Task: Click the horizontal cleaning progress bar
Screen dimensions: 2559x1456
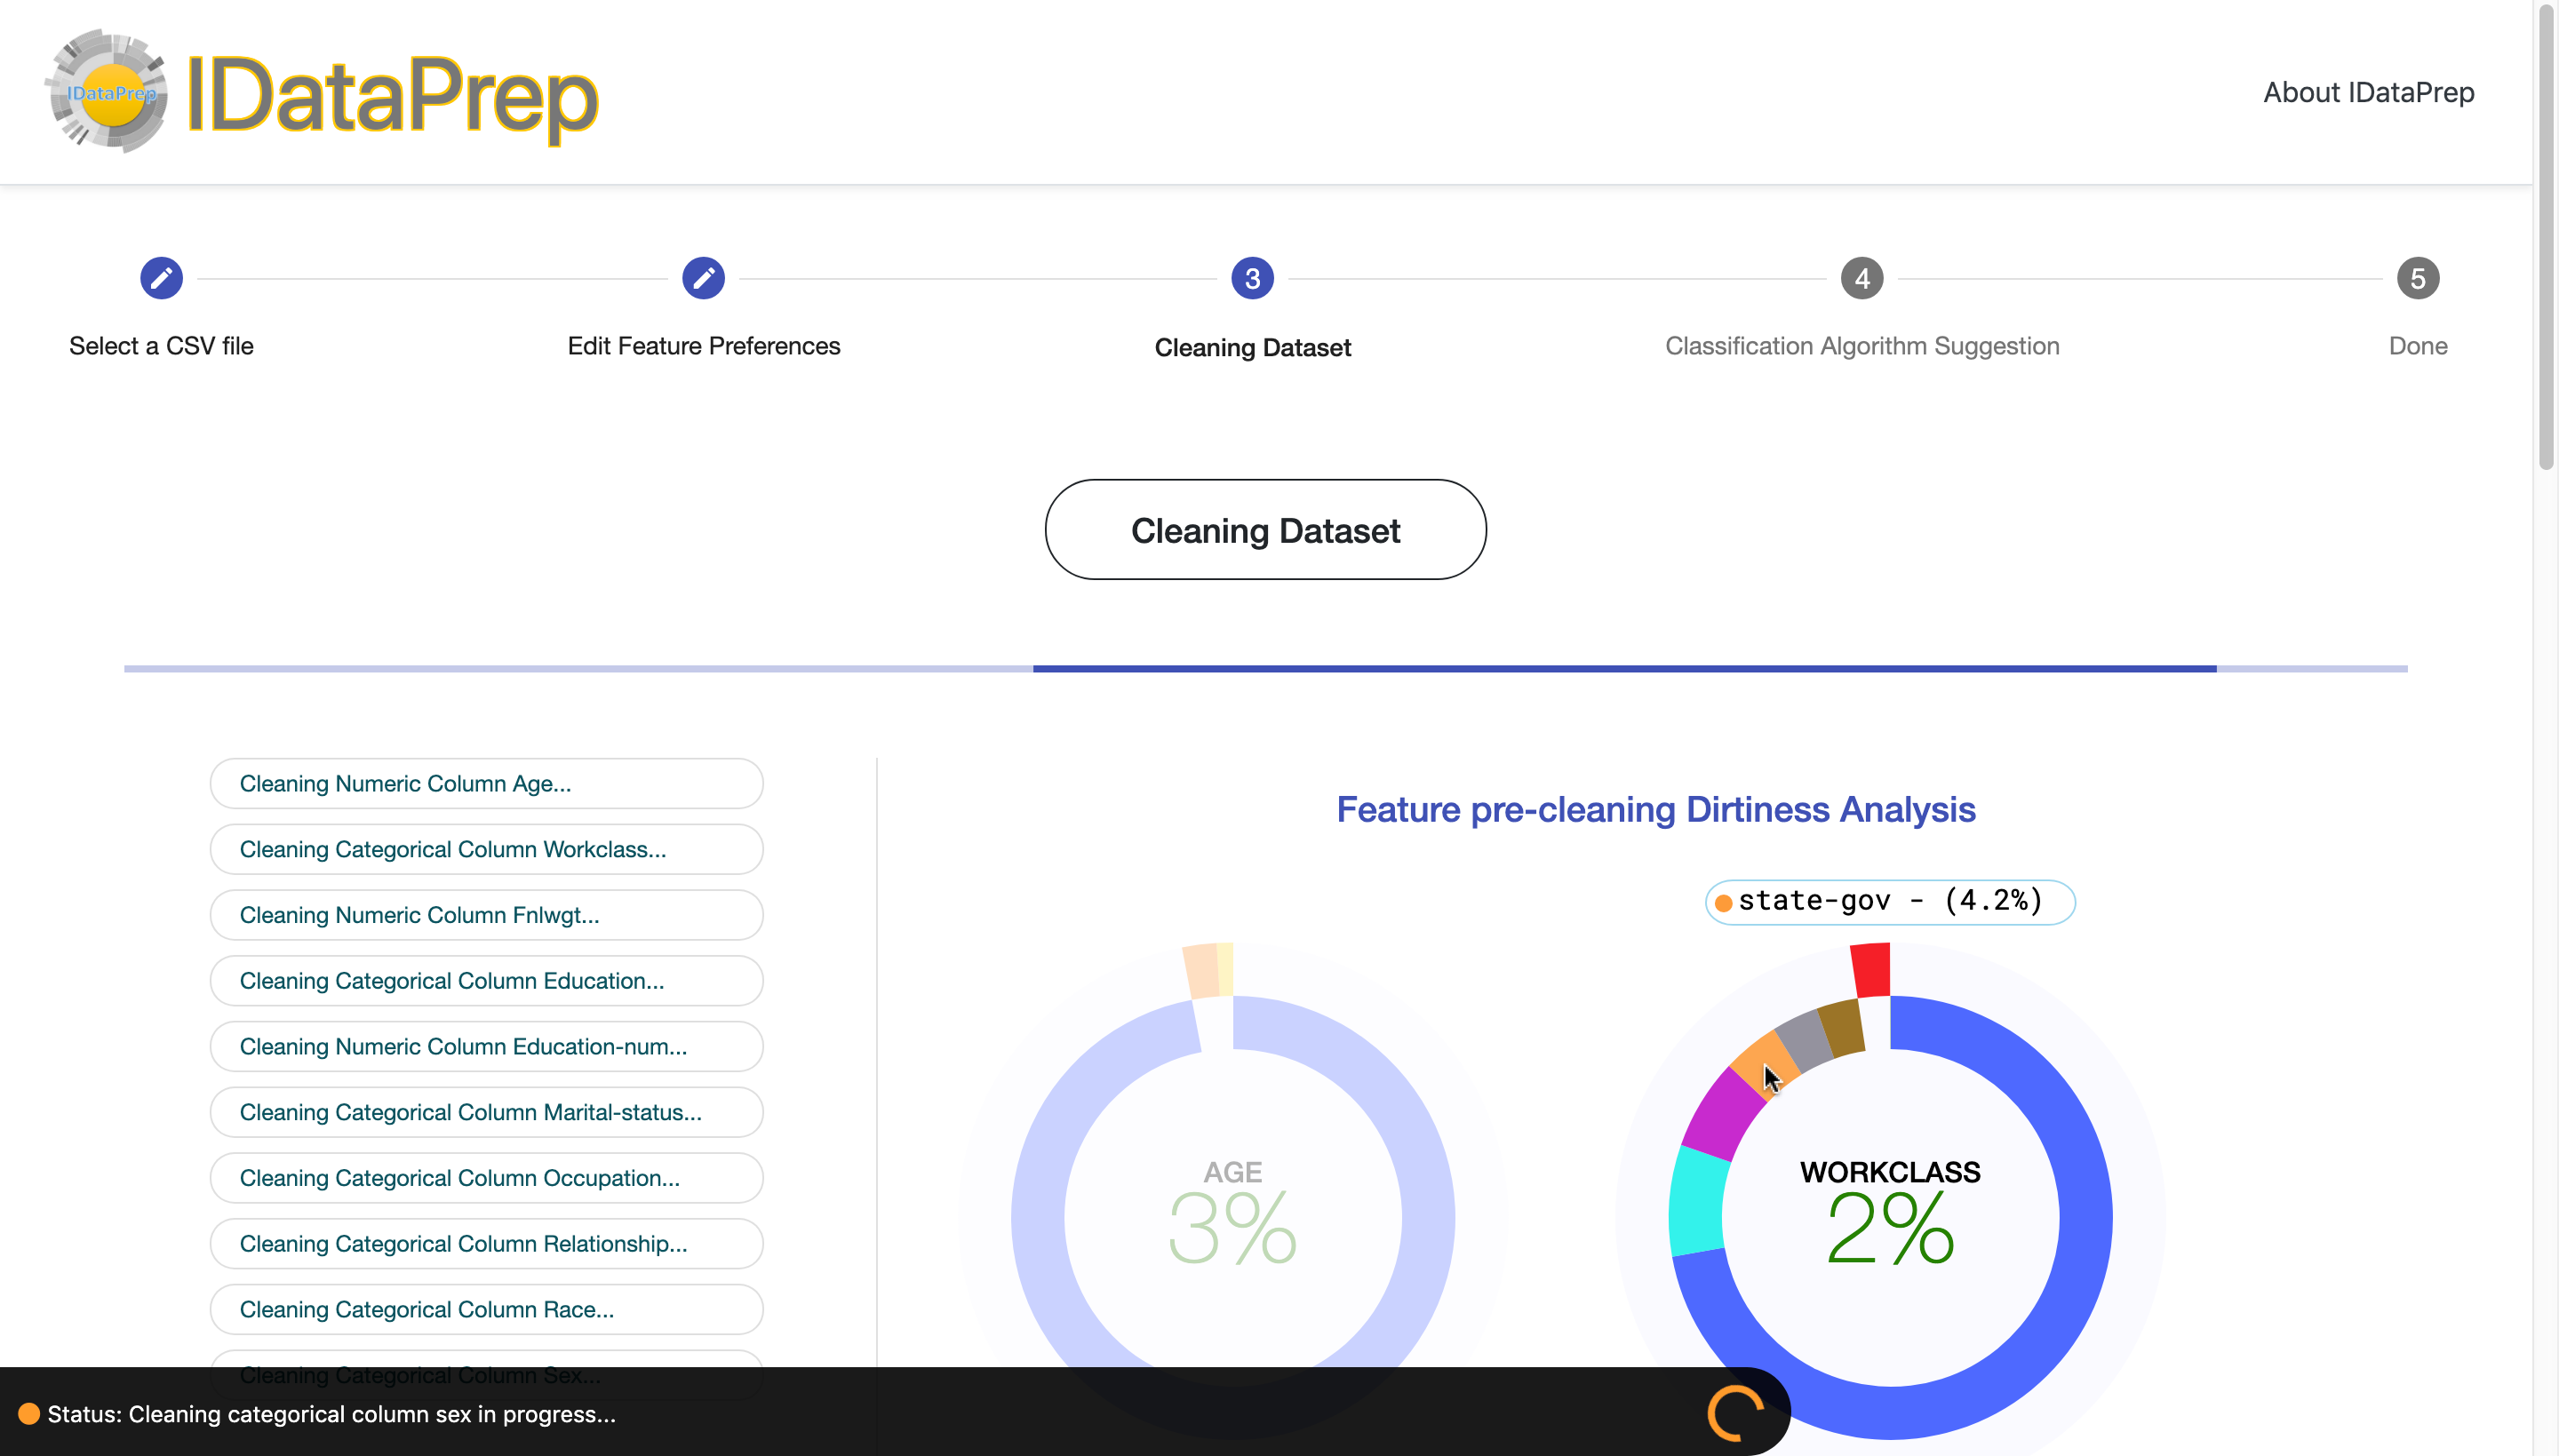Action: pos(1265,668)
